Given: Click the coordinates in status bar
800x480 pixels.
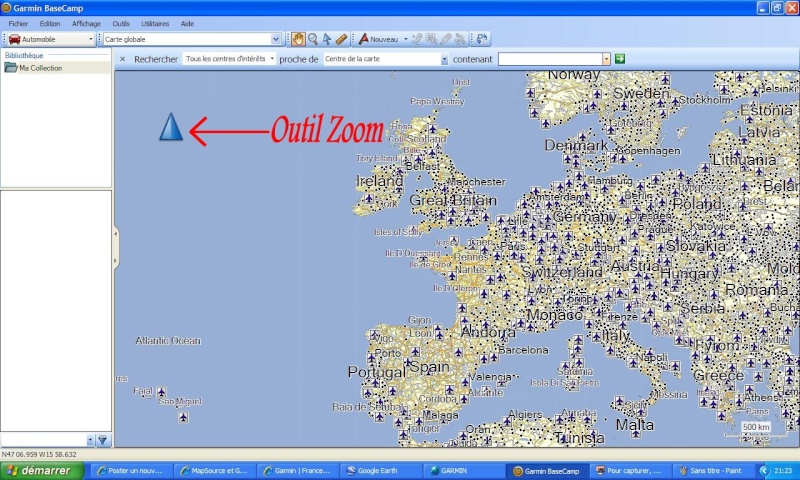Looking at the screenshot, I should coord(39,454).
